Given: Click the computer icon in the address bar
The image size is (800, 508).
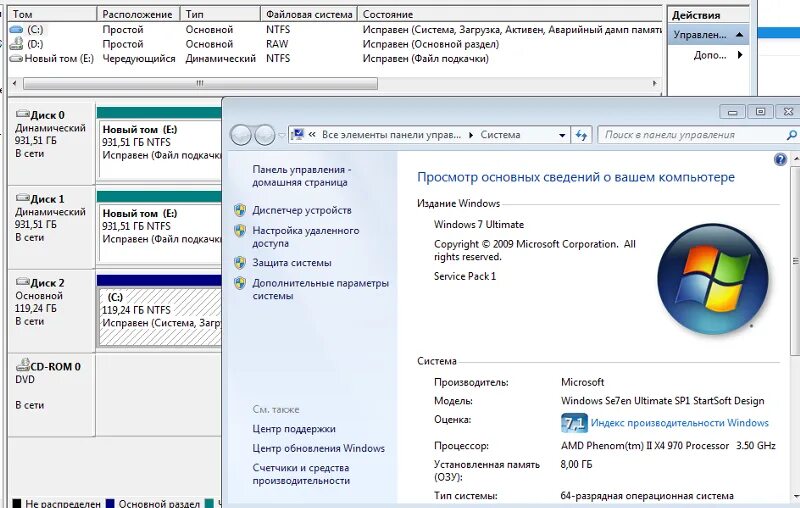Looking at the screenshot, I should (x=297, y=135).
